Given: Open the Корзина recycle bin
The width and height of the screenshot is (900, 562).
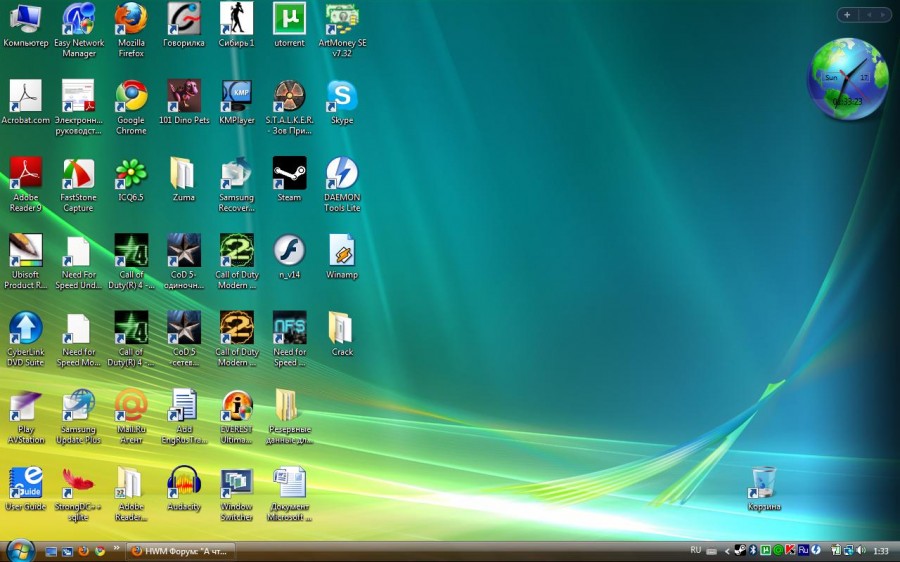Looking at the screenshot, I should tap(764, 489).
